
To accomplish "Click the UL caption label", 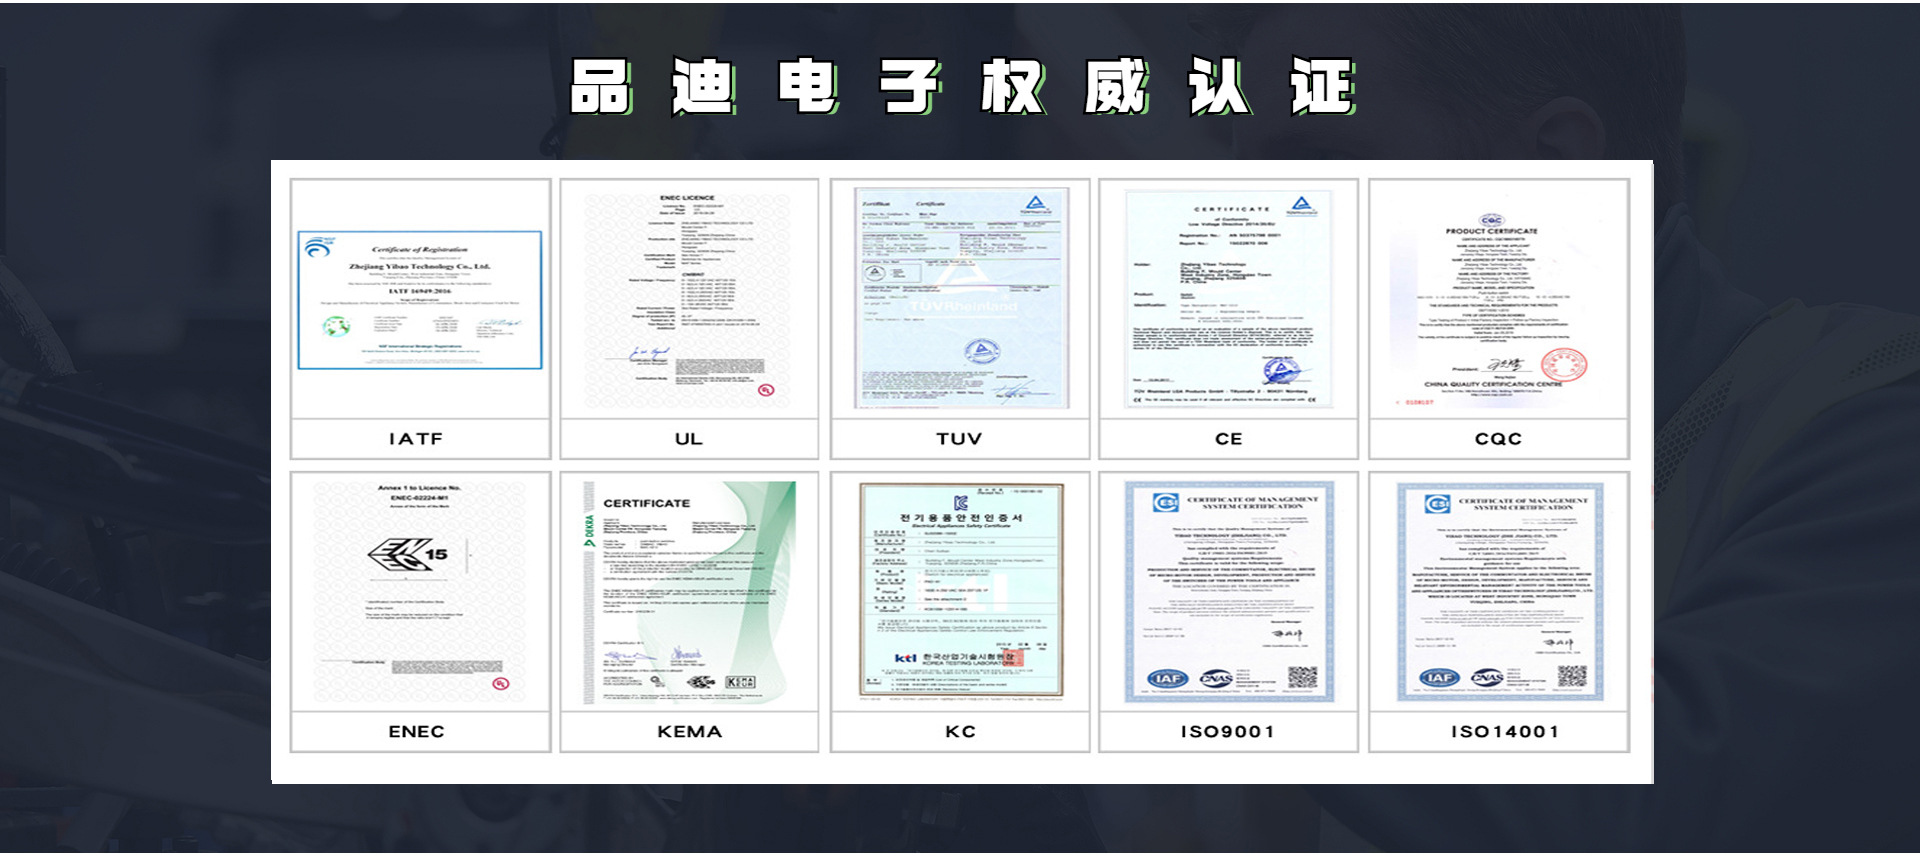I will point(688,439).
